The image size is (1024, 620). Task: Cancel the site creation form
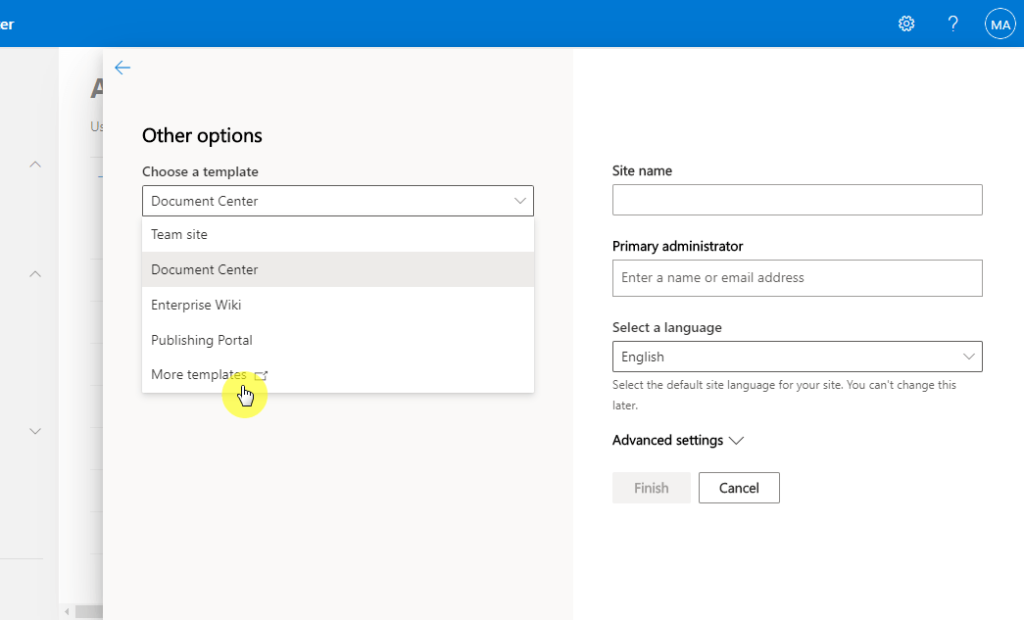(739, 488)
